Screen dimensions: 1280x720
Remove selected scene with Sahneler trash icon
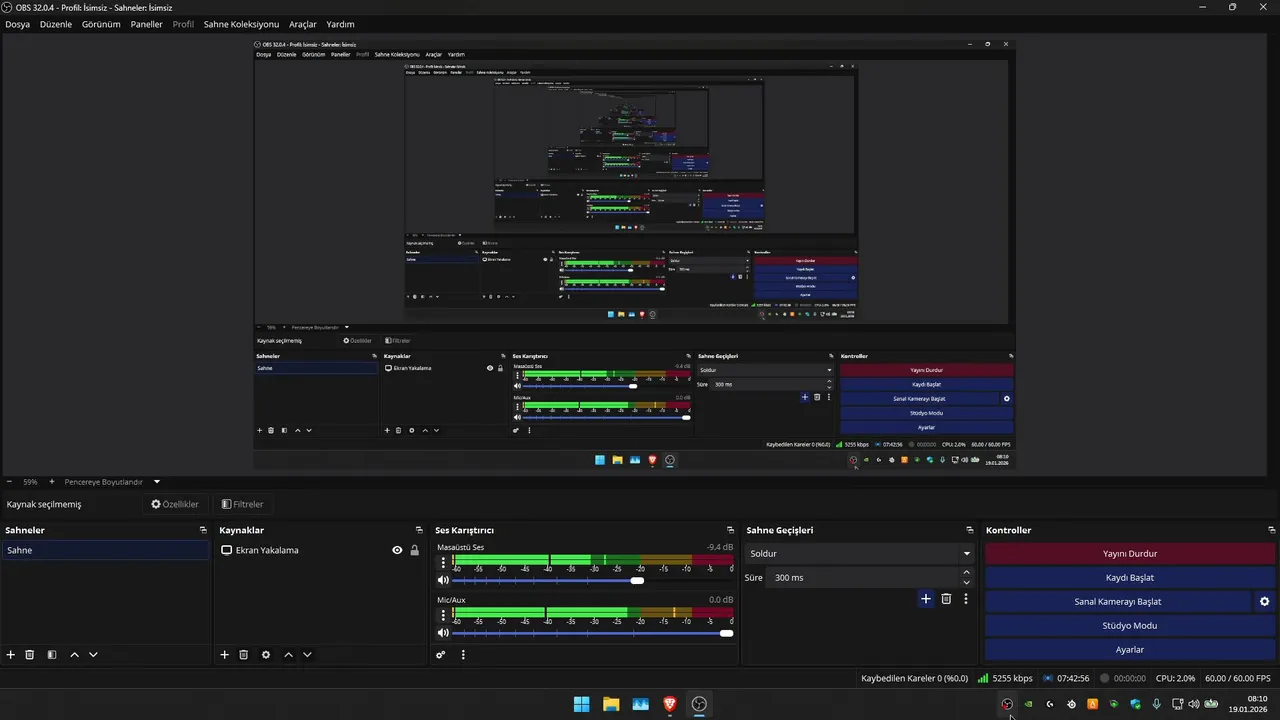[30, 655]
